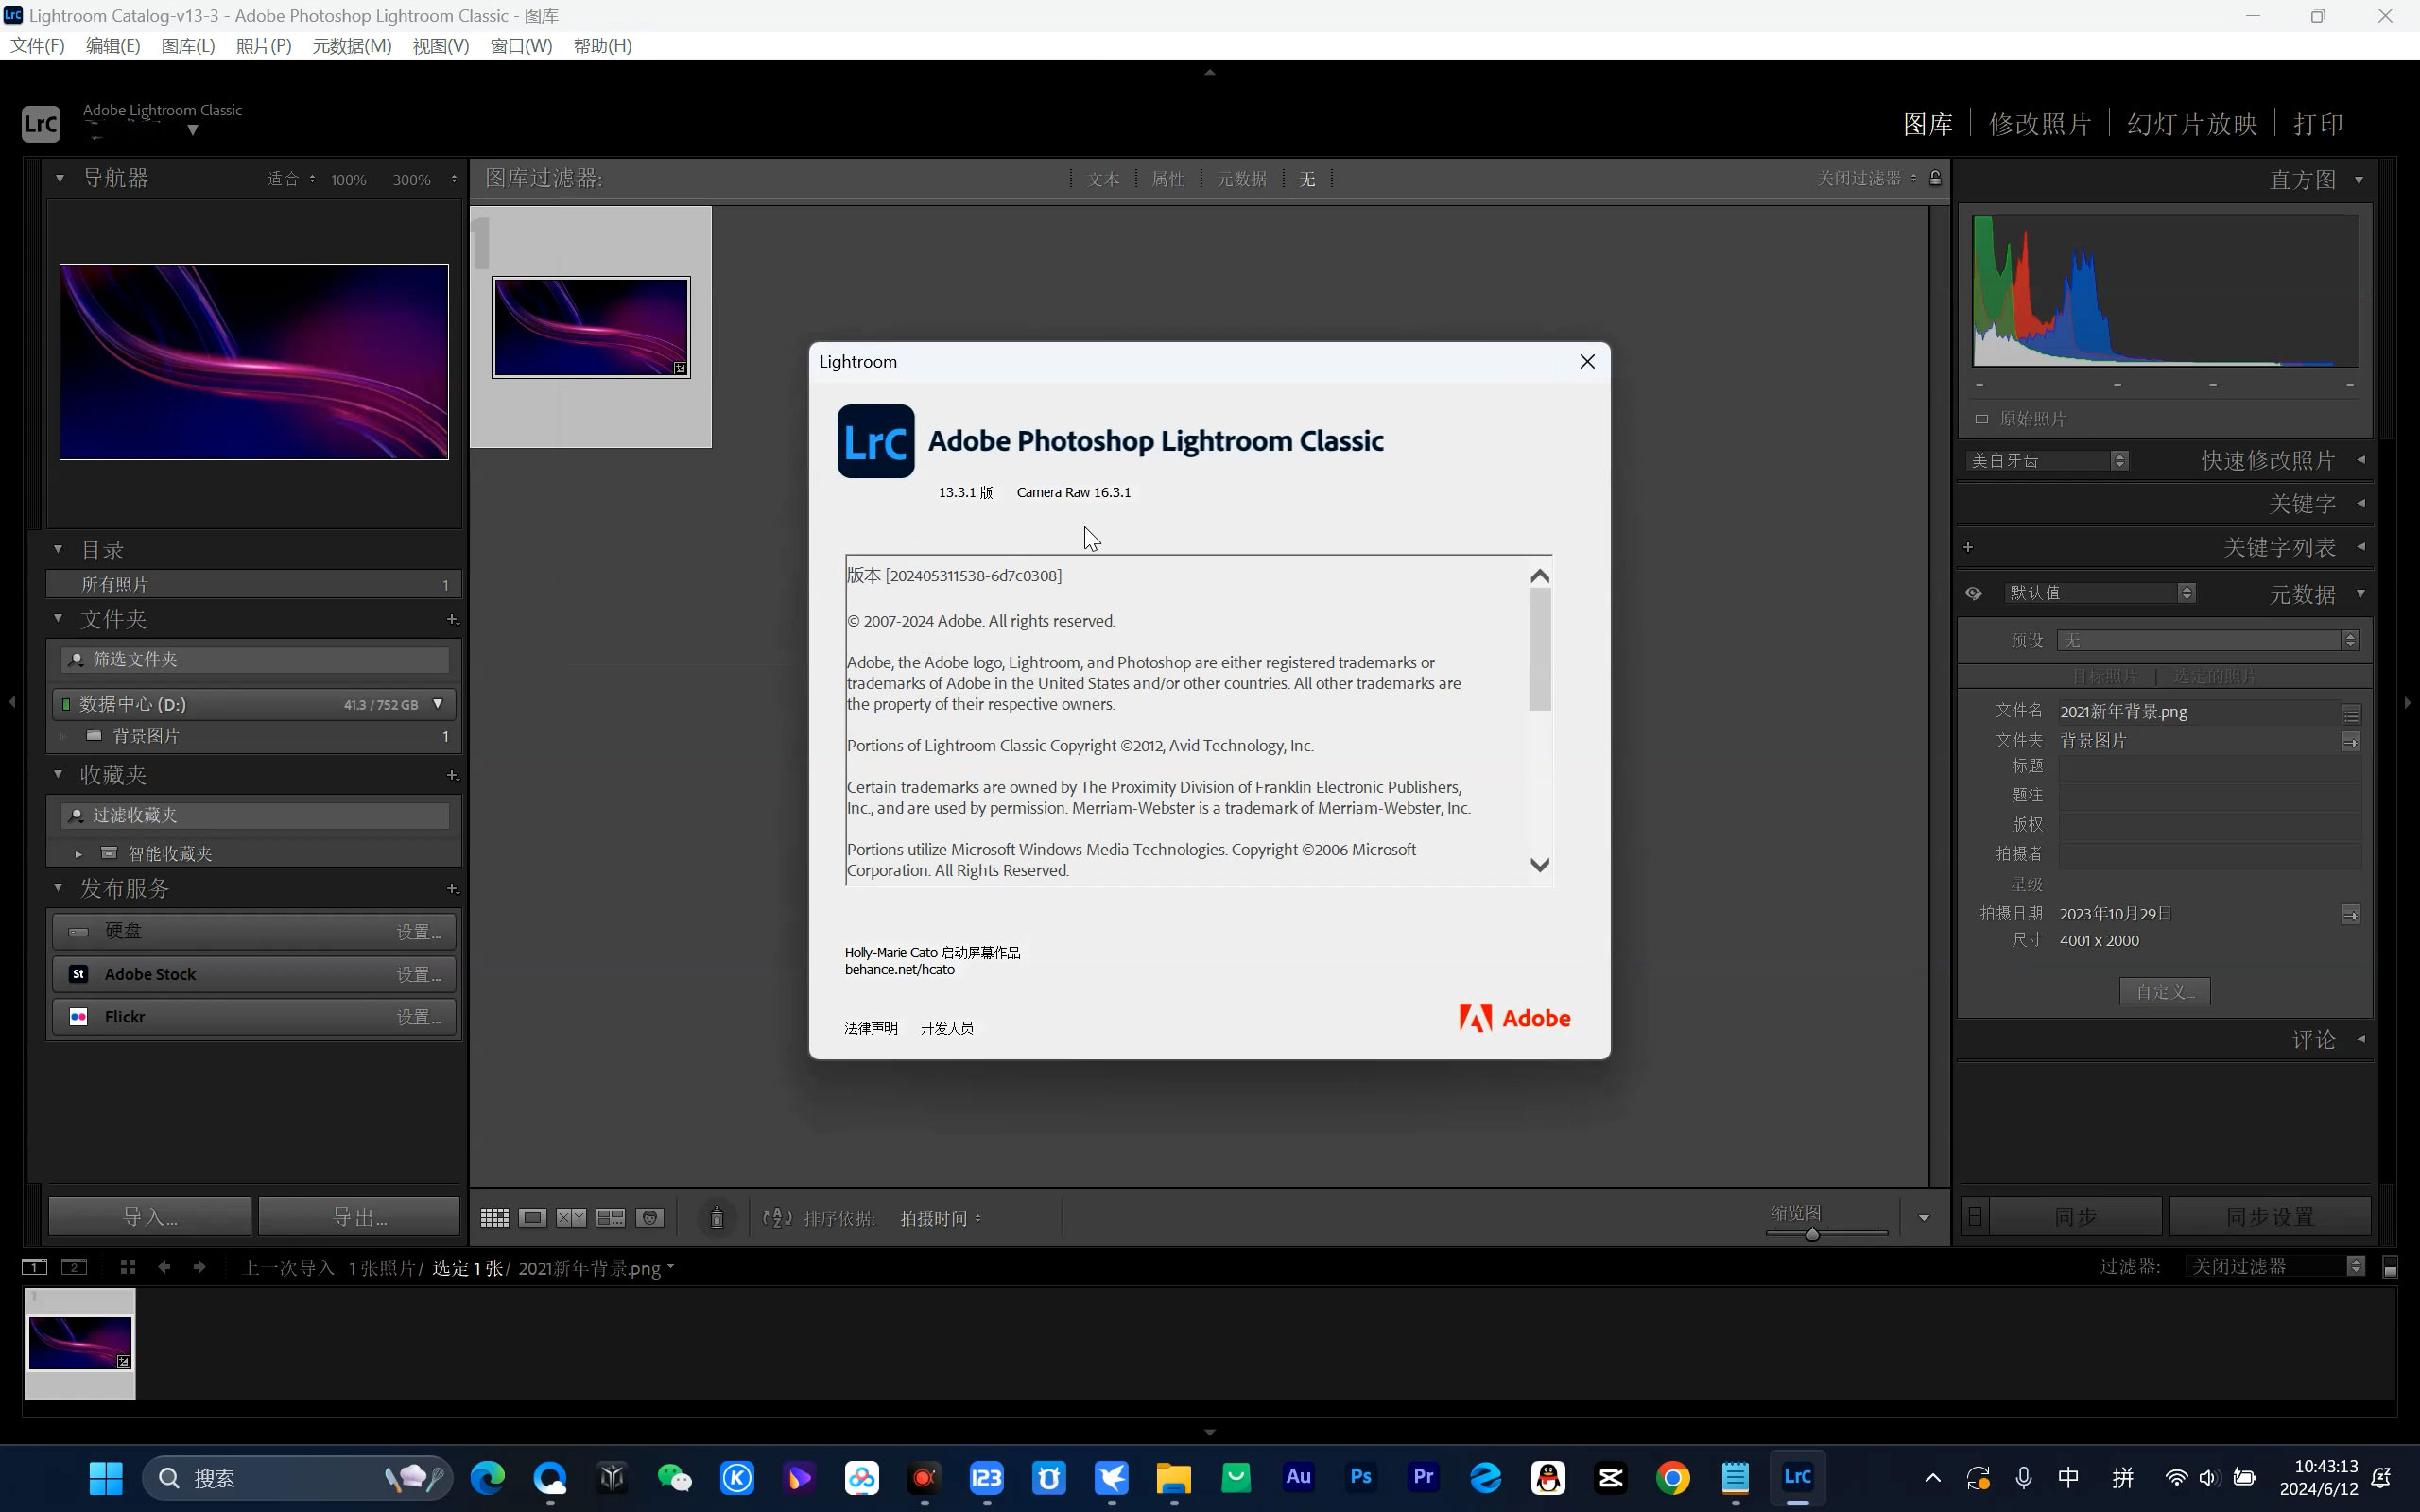Click the 导入... button
The height and width of the screenshot is (1512, 2420).
pos(150,1217)
